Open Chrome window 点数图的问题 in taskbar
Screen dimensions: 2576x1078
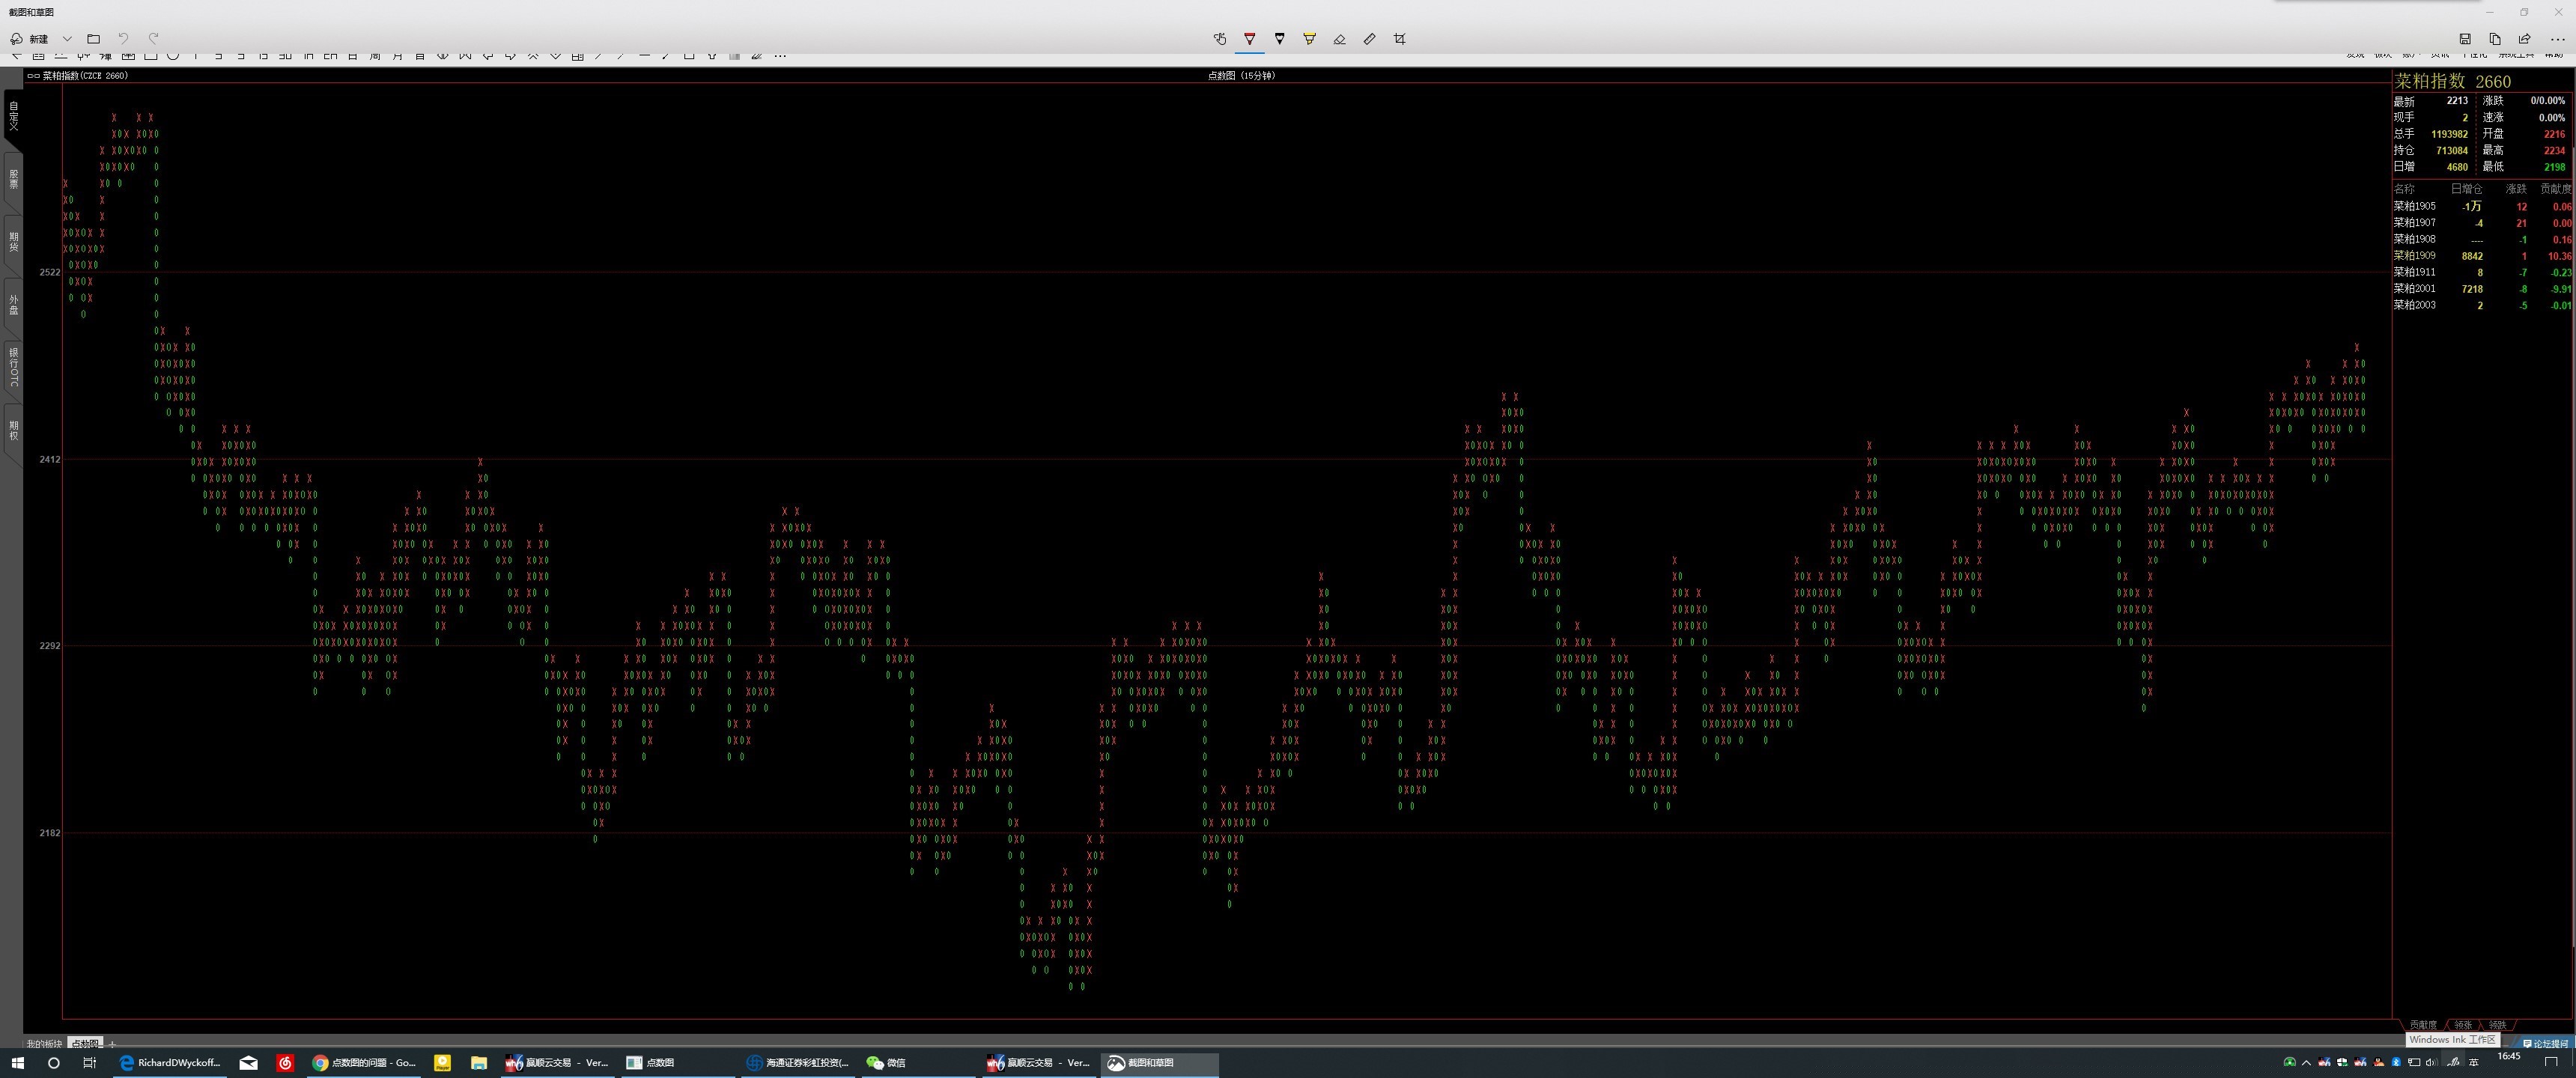point(363,1063)
